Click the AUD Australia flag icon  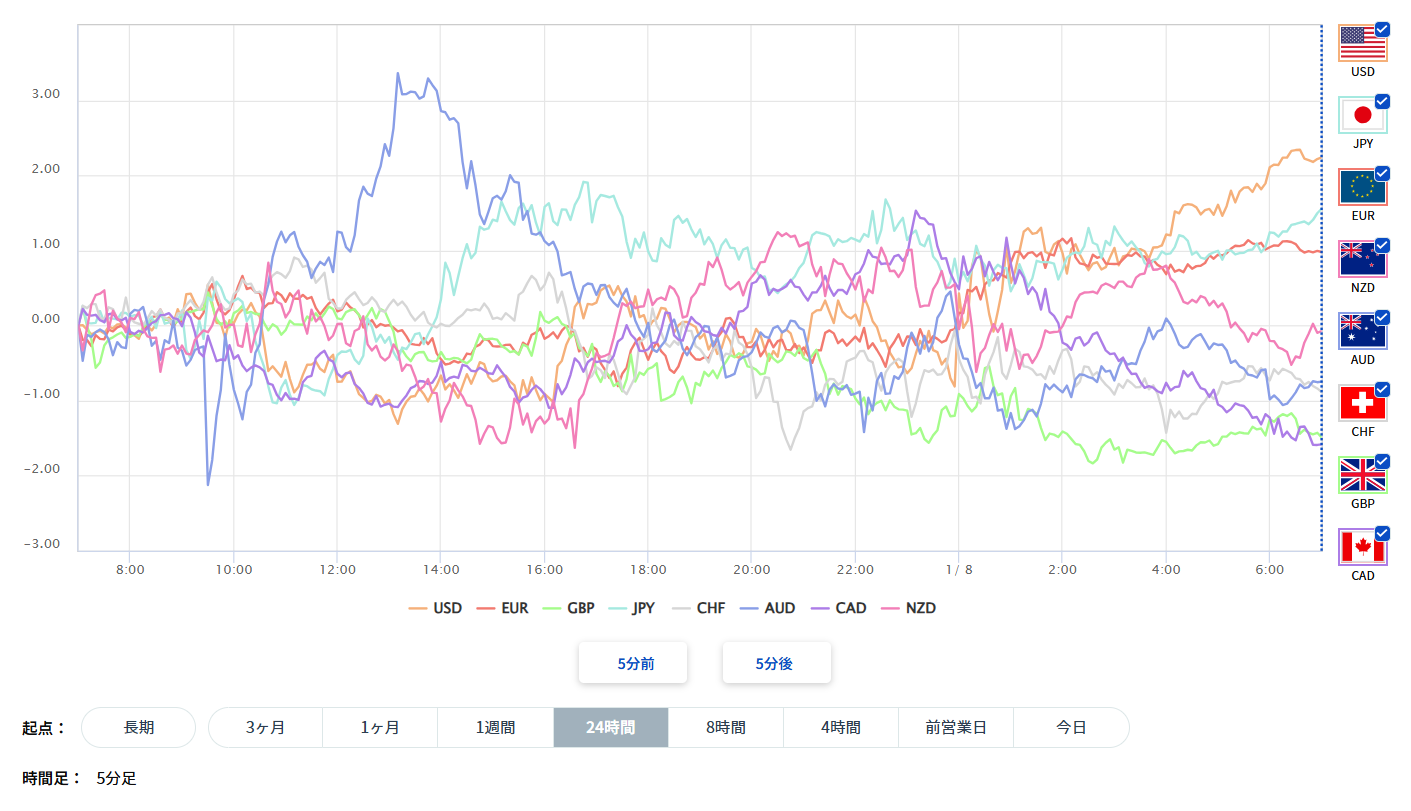(1362, 331)
